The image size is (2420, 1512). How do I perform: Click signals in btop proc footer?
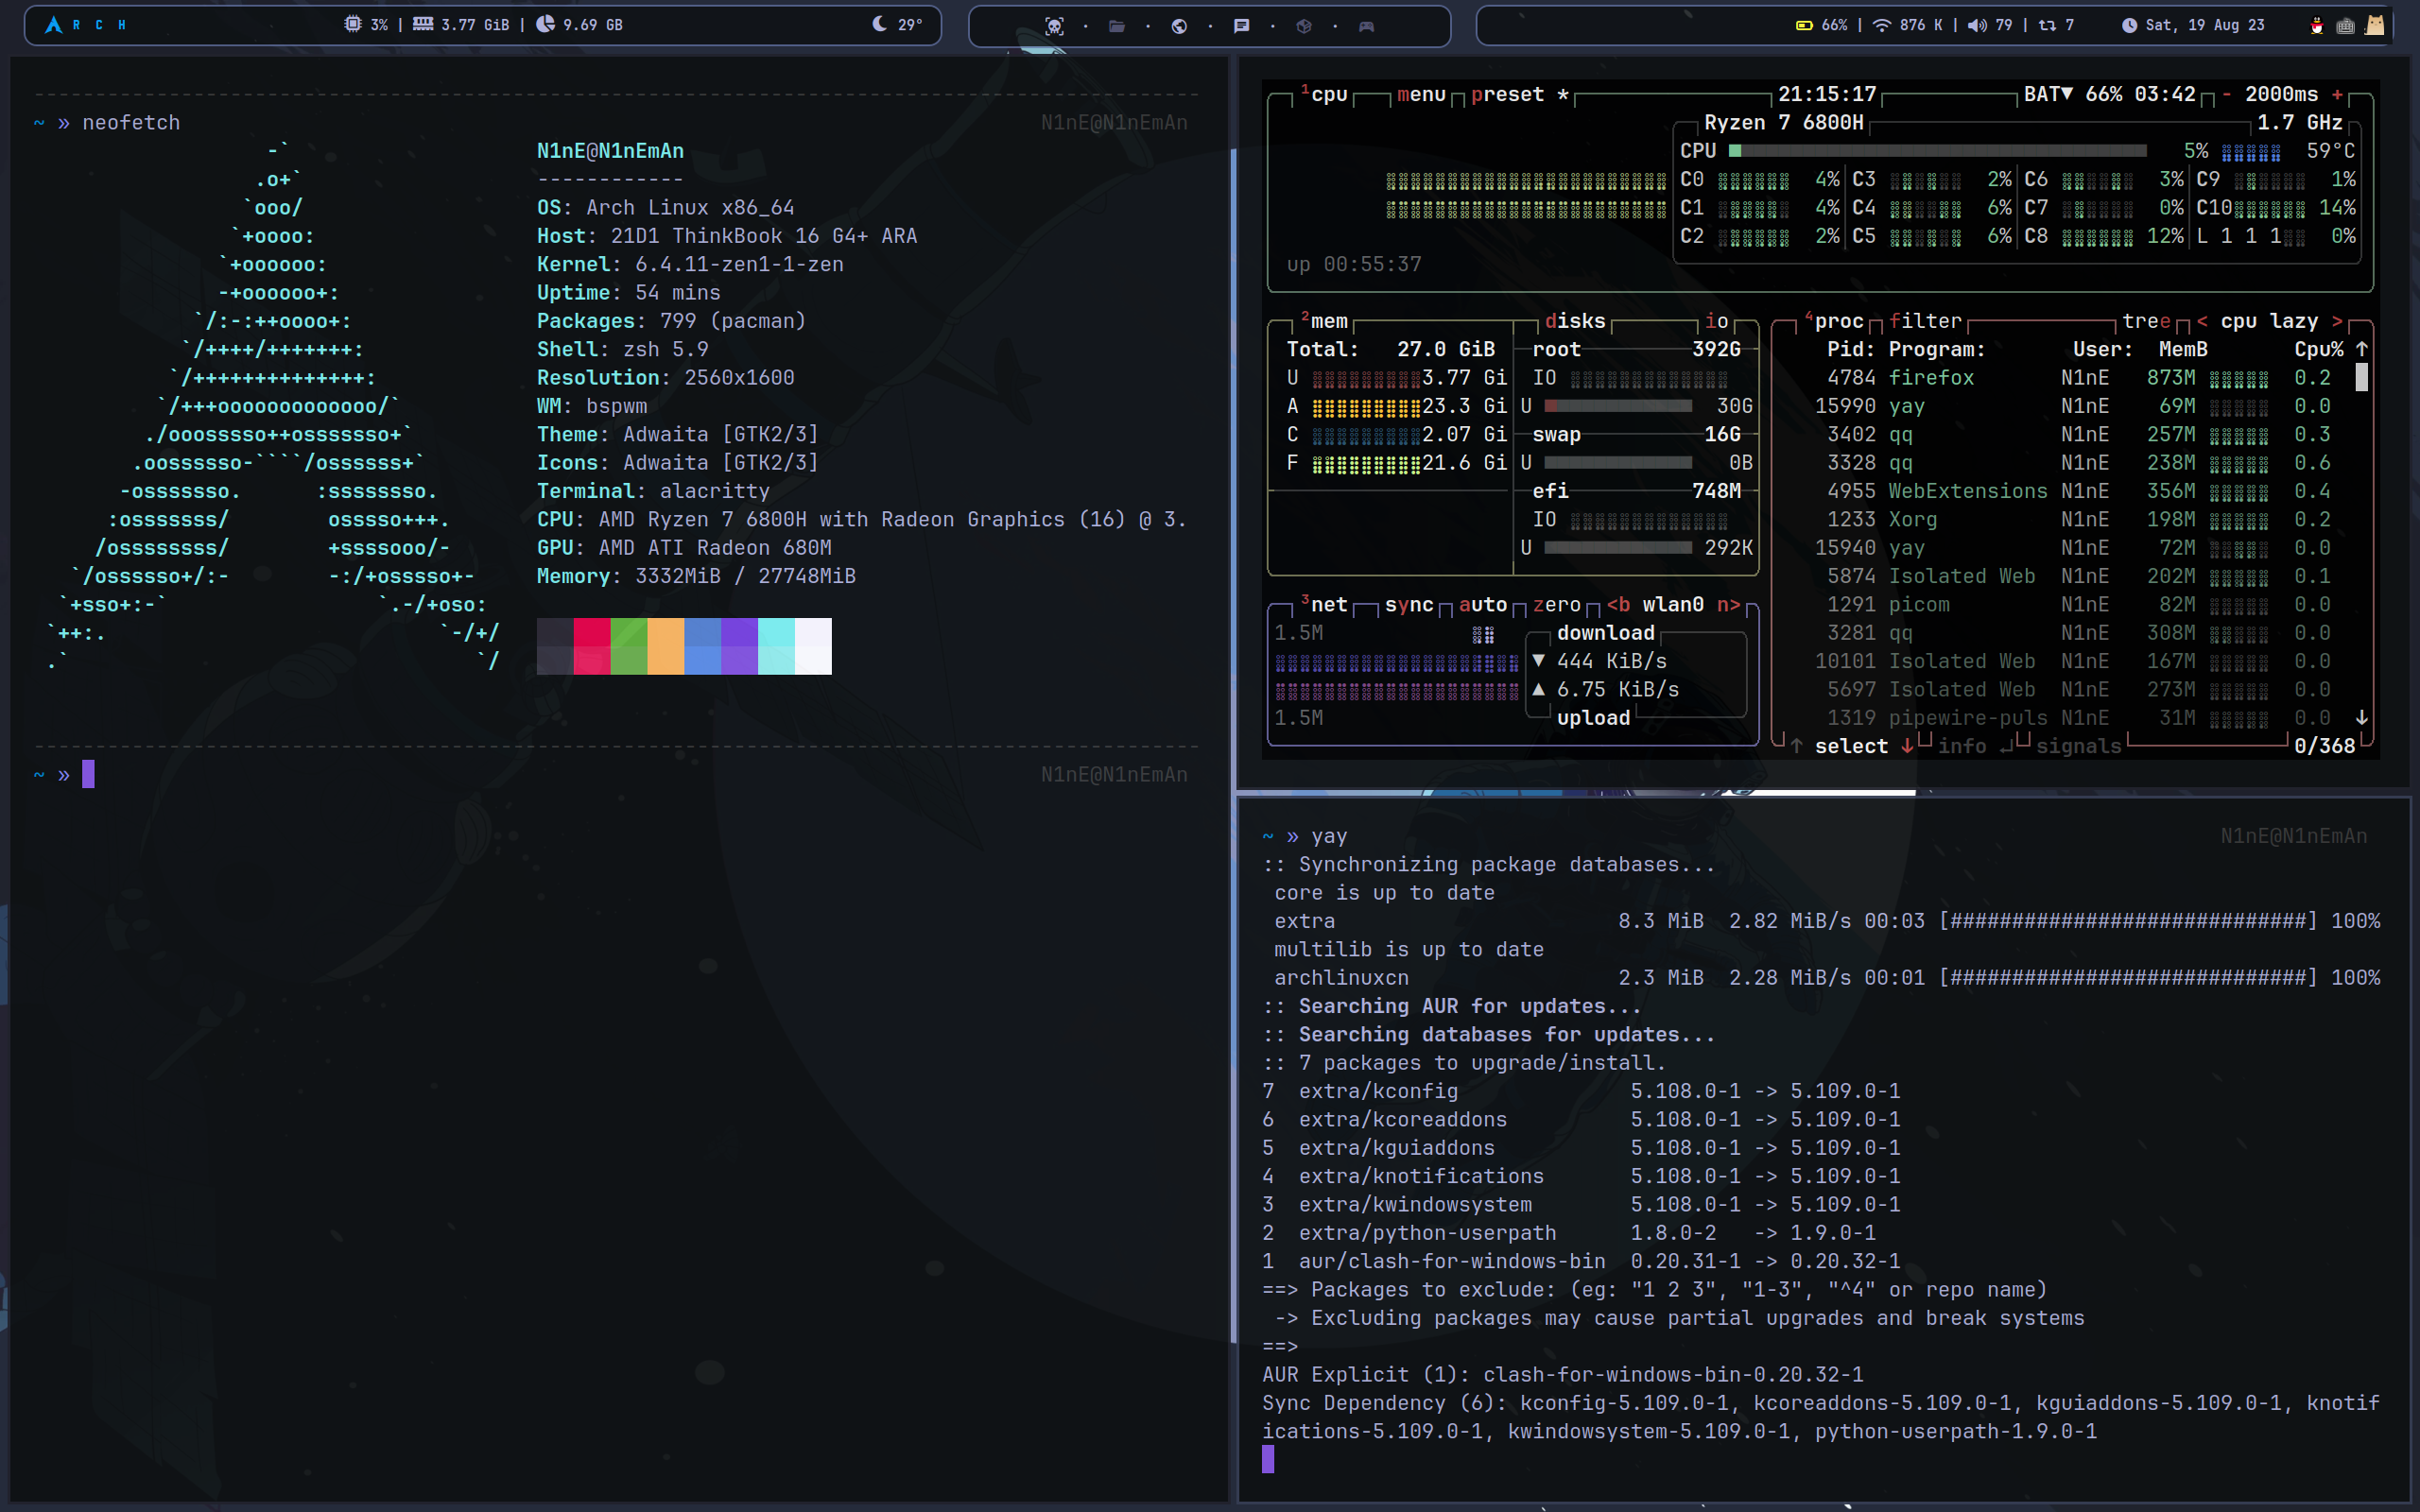coord(2078,746)
